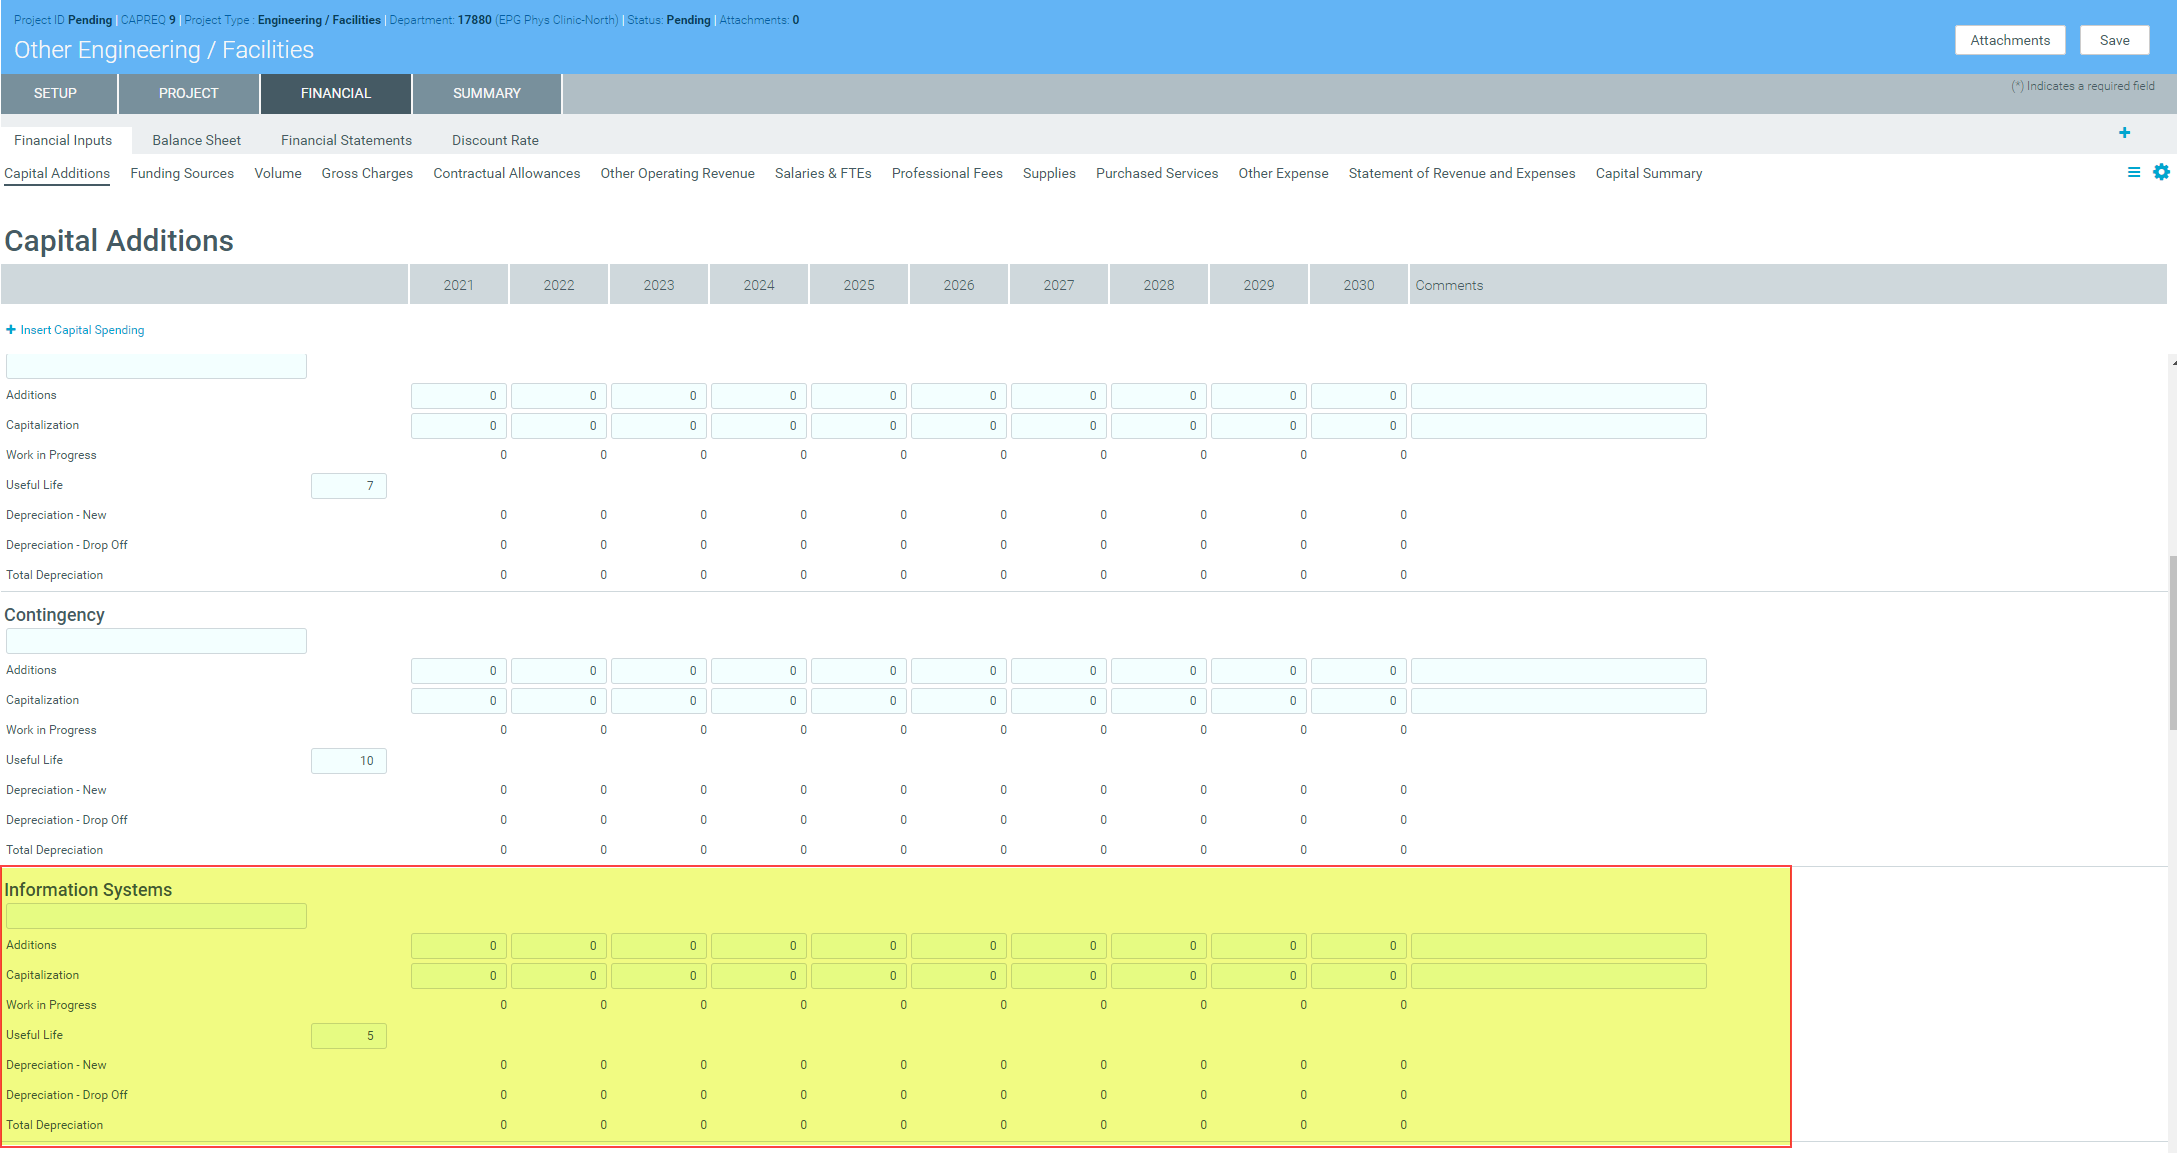Click the Insert Capital Spending link
Viewport: 2177px width, 1153px height.
tap(82, 330)
